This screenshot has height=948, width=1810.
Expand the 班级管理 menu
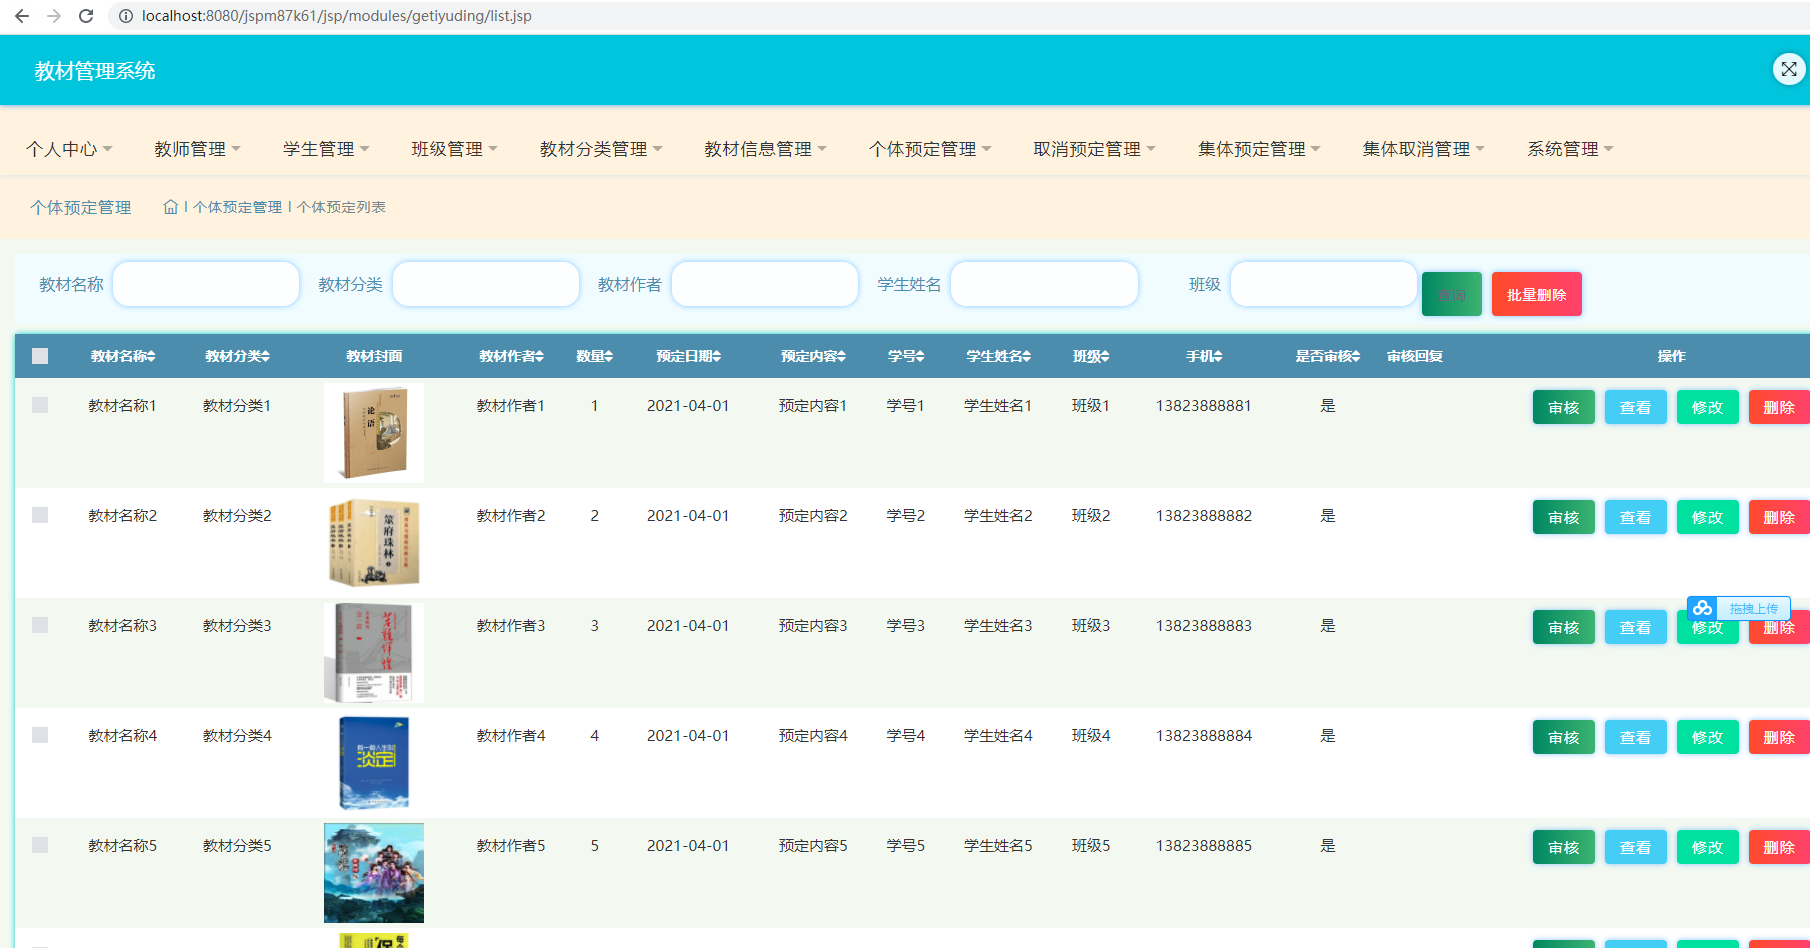[x=454, y=149]
